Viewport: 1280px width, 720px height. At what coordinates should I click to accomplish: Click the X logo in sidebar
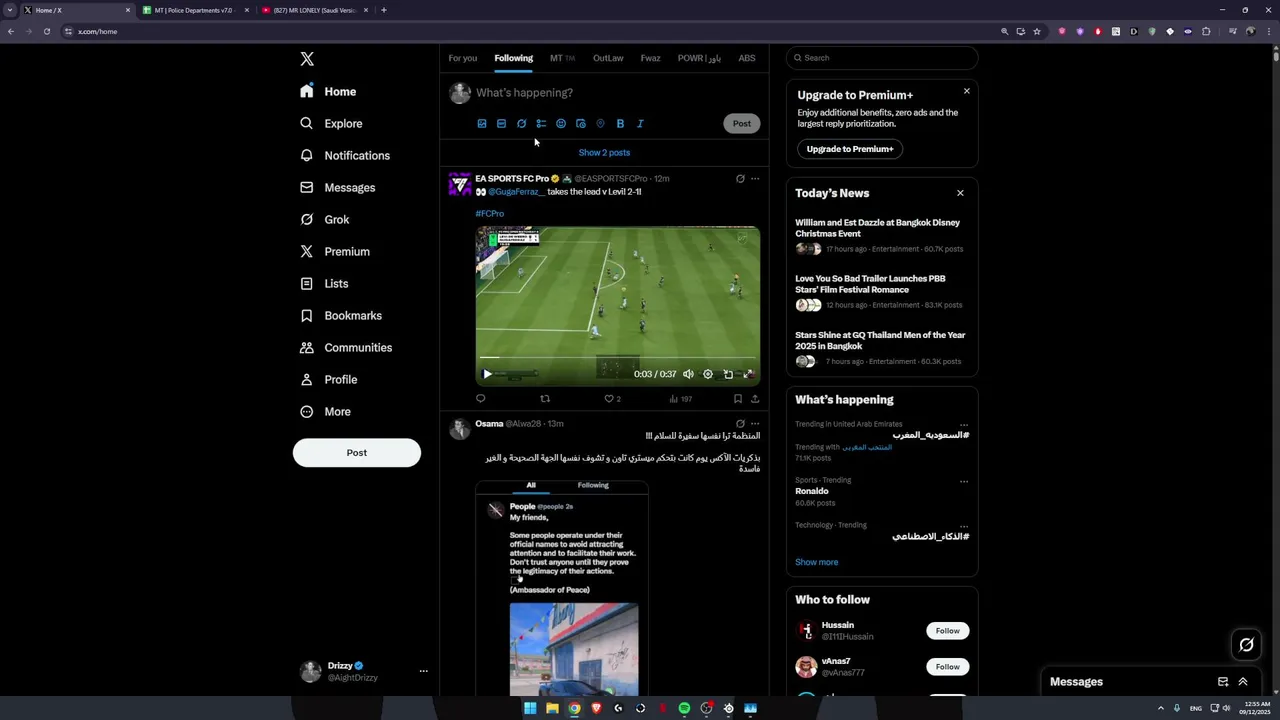click(307, 59)
